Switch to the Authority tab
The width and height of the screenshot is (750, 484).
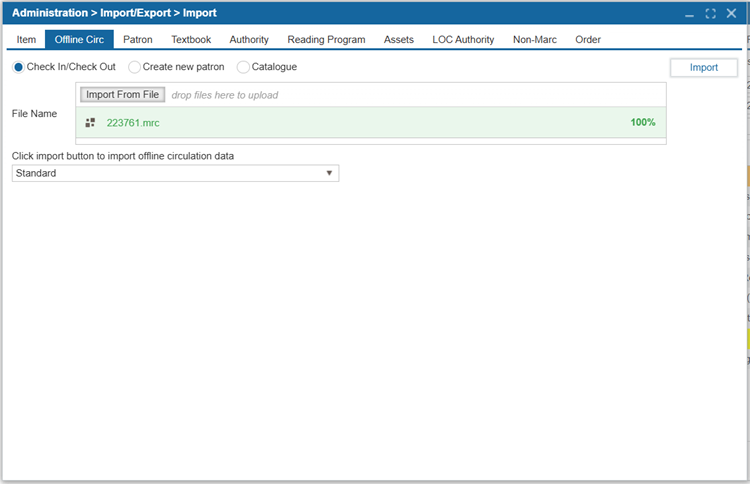(x=249, y=40)
